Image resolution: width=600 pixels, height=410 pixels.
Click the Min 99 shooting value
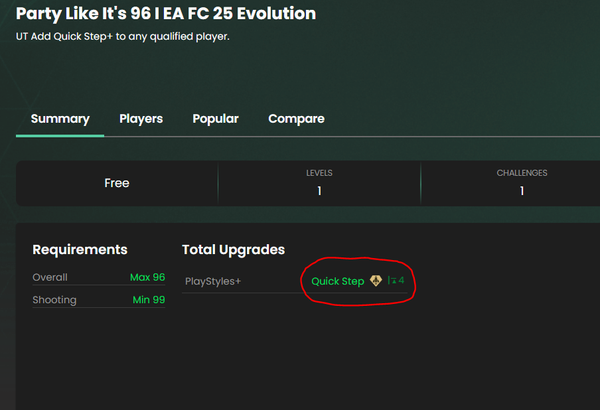[x=149, y=299]
